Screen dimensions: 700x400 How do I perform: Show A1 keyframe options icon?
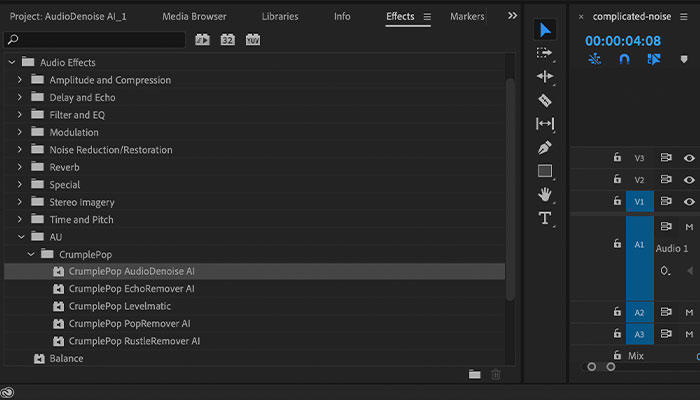pos(665,271)
